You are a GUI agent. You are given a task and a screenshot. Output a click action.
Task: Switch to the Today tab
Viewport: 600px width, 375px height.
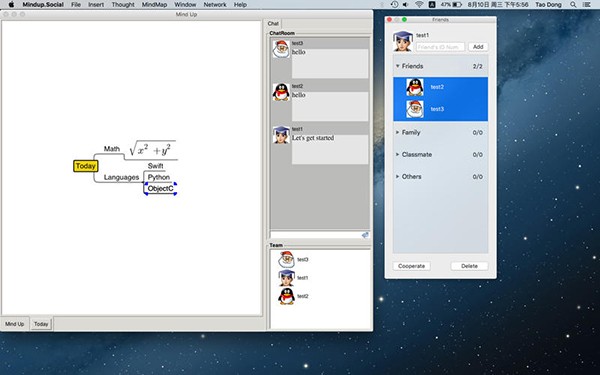(x=41, y=324)
